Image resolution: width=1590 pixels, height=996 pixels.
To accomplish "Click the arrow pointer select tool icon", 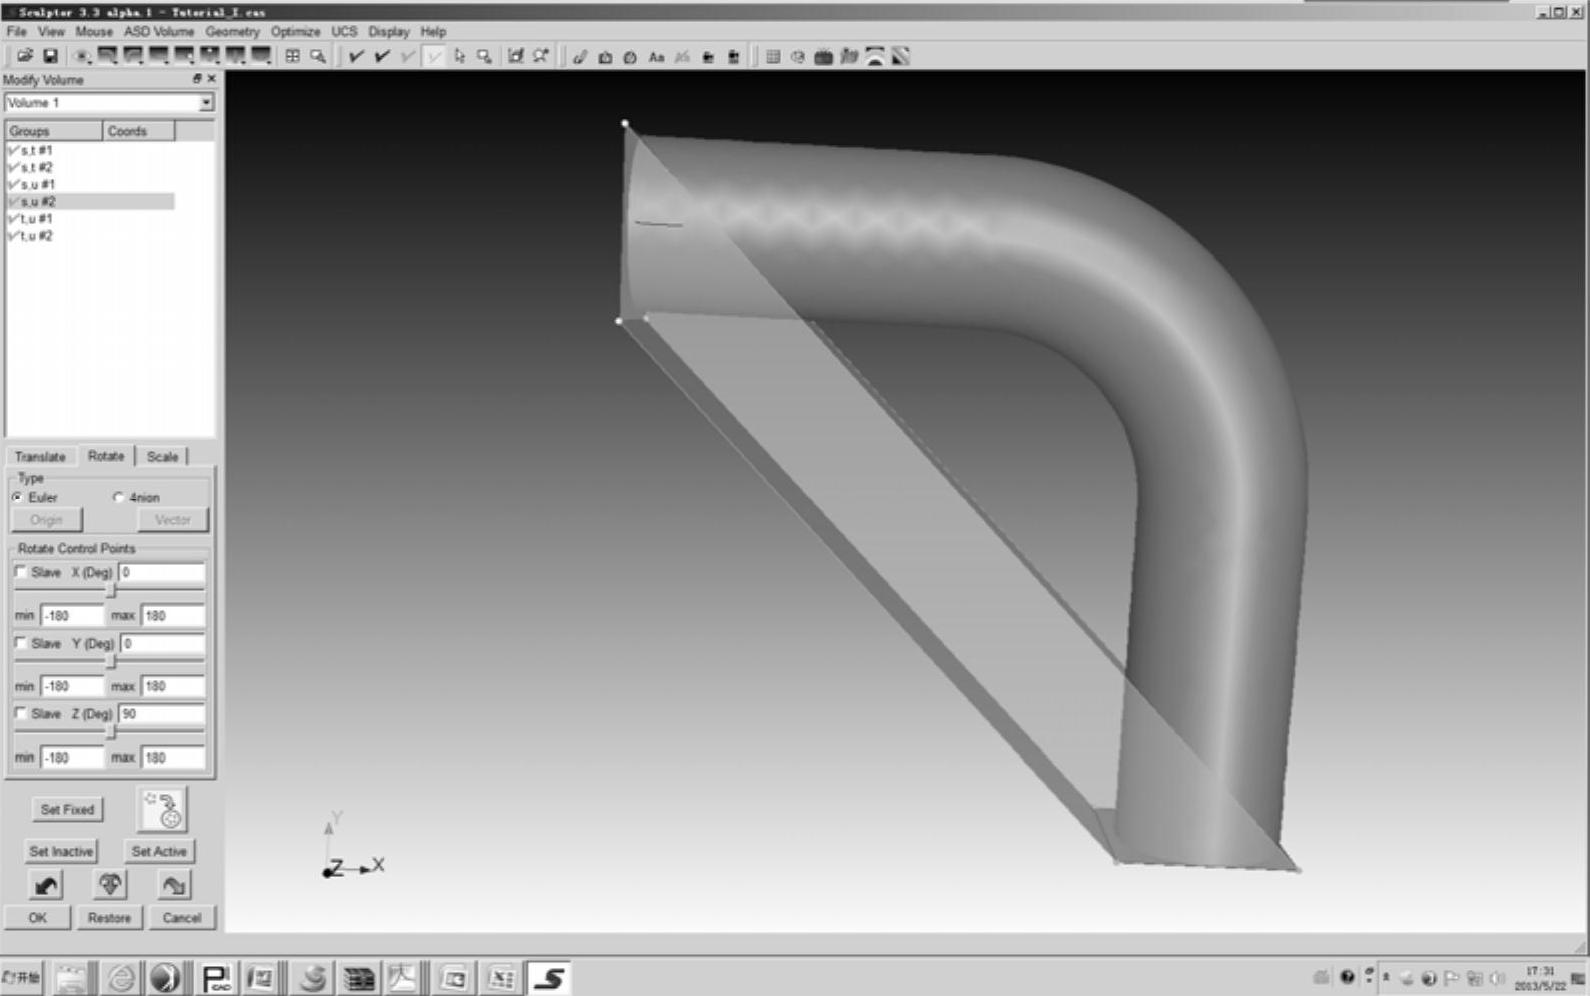I will (x=459, y=57).
